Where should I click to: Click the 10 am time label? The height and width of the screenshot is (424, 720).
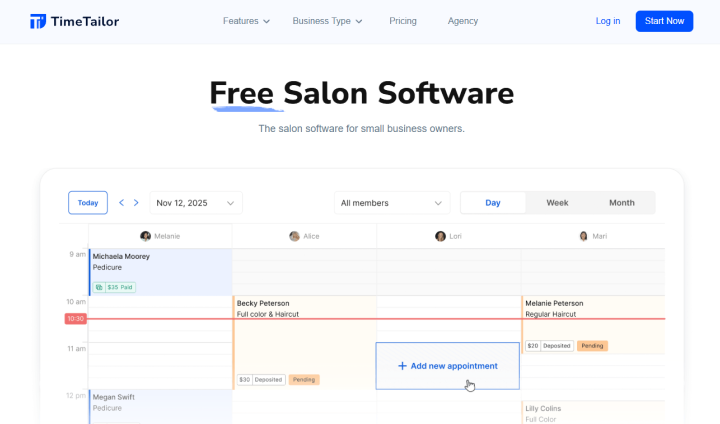coord(76,301)
